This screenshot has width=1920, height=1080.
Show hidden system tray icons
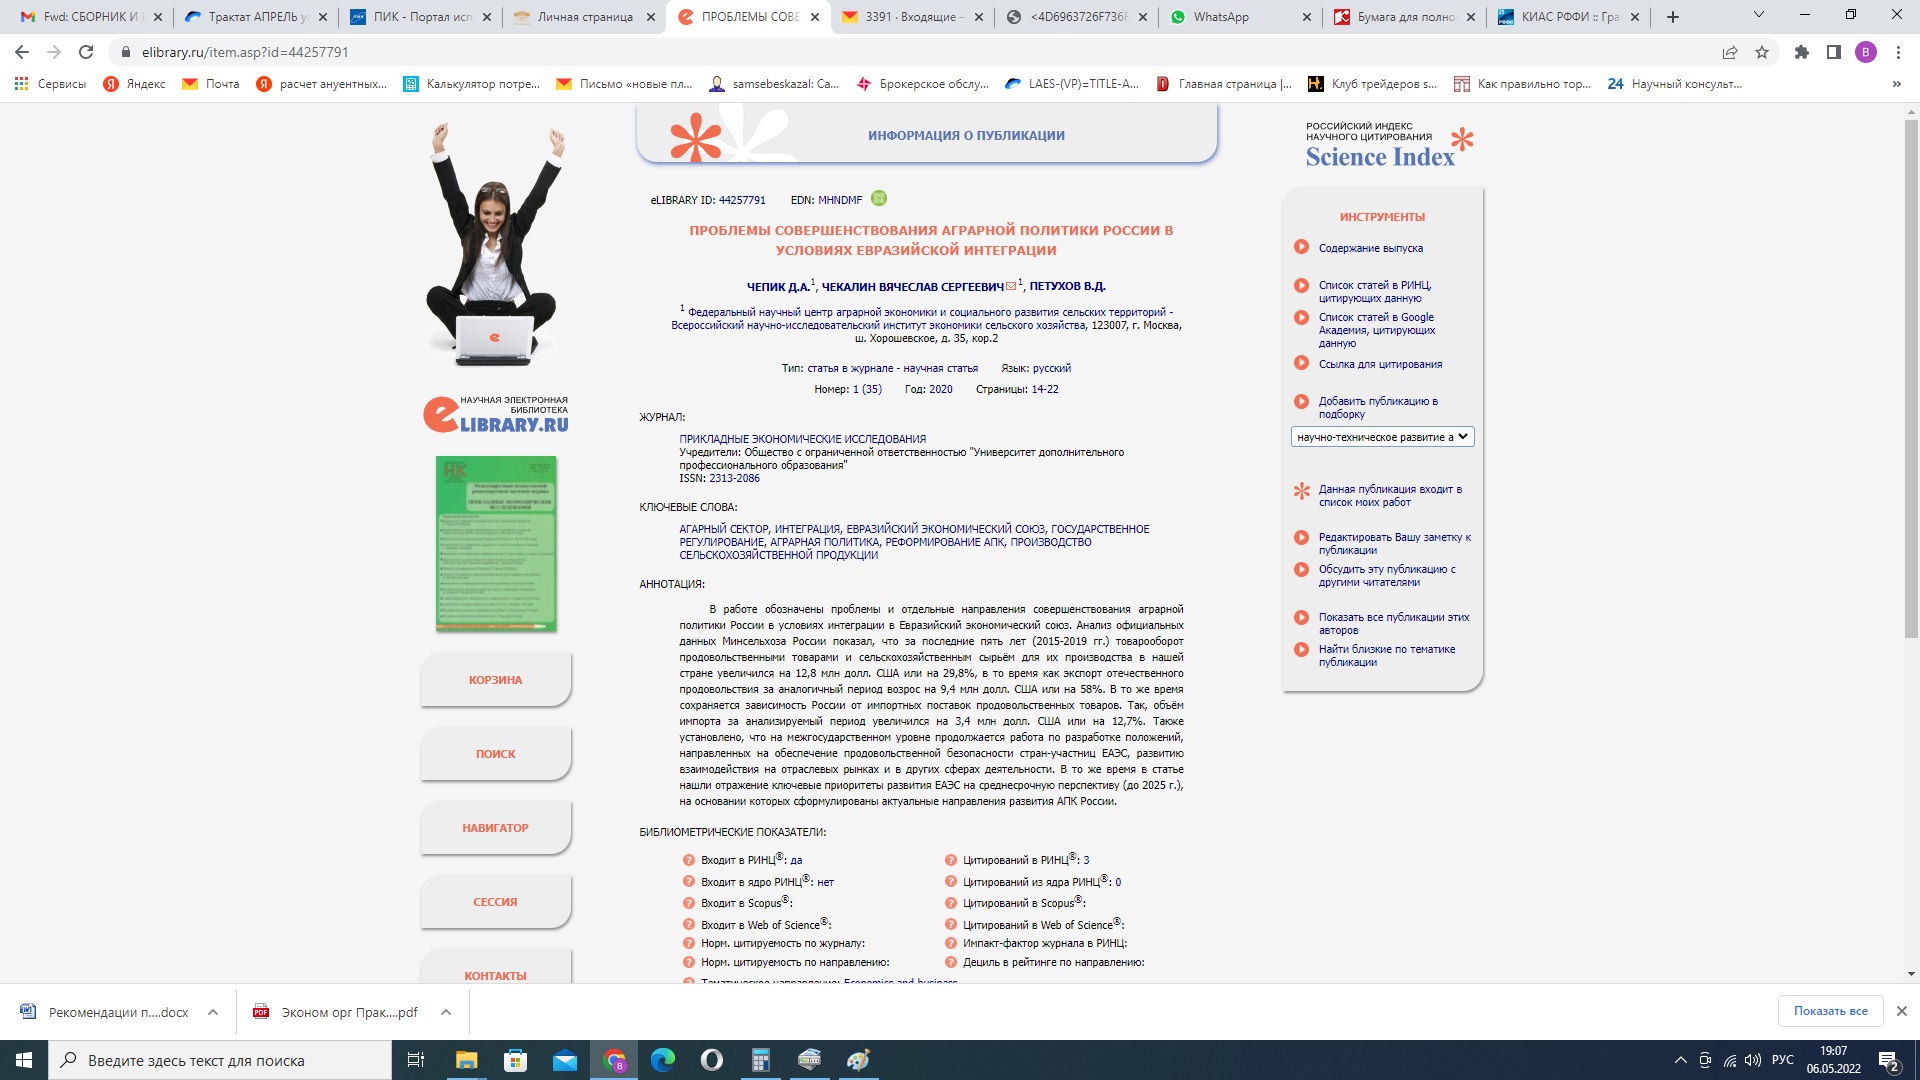pos(1681,1060)
